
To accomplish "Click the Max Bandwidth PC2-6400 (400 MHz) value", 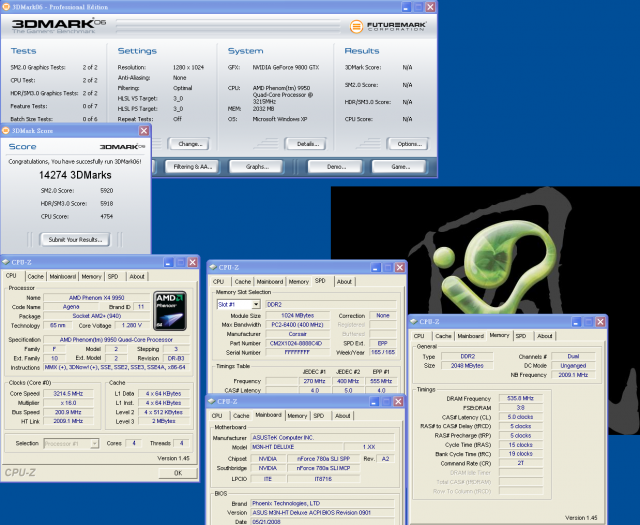I will [297, 325].
